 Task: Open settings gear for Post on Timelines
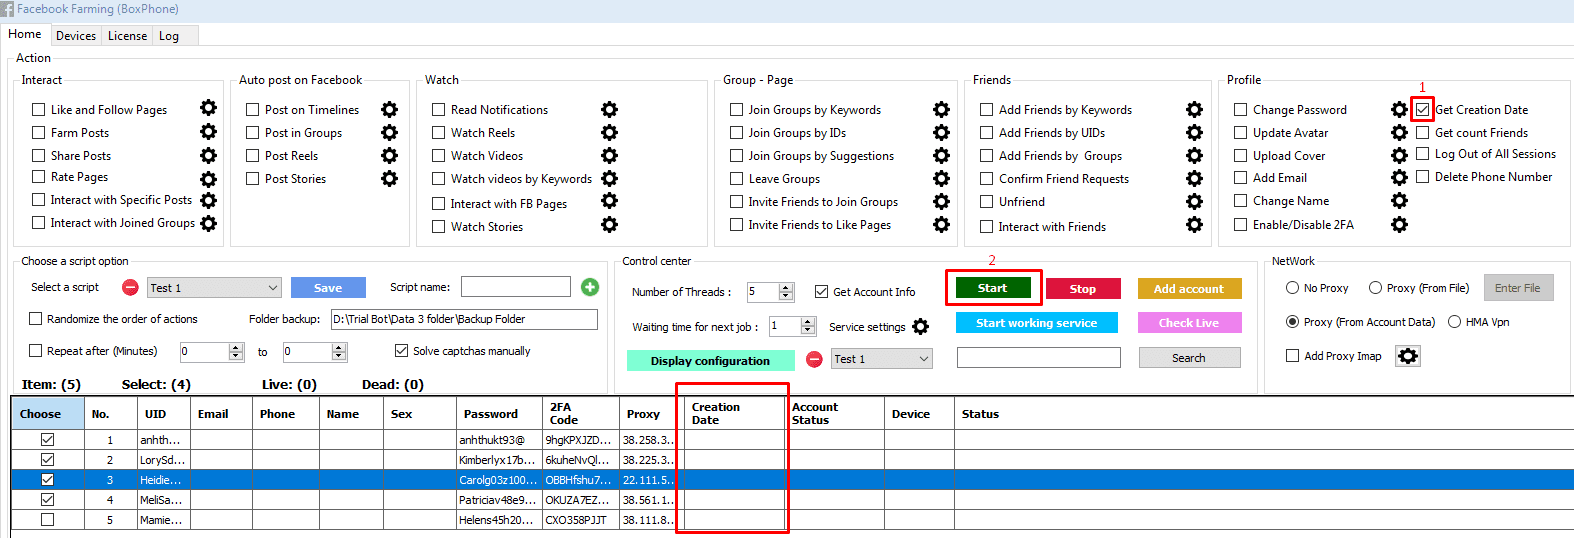(x=389, y=109)
